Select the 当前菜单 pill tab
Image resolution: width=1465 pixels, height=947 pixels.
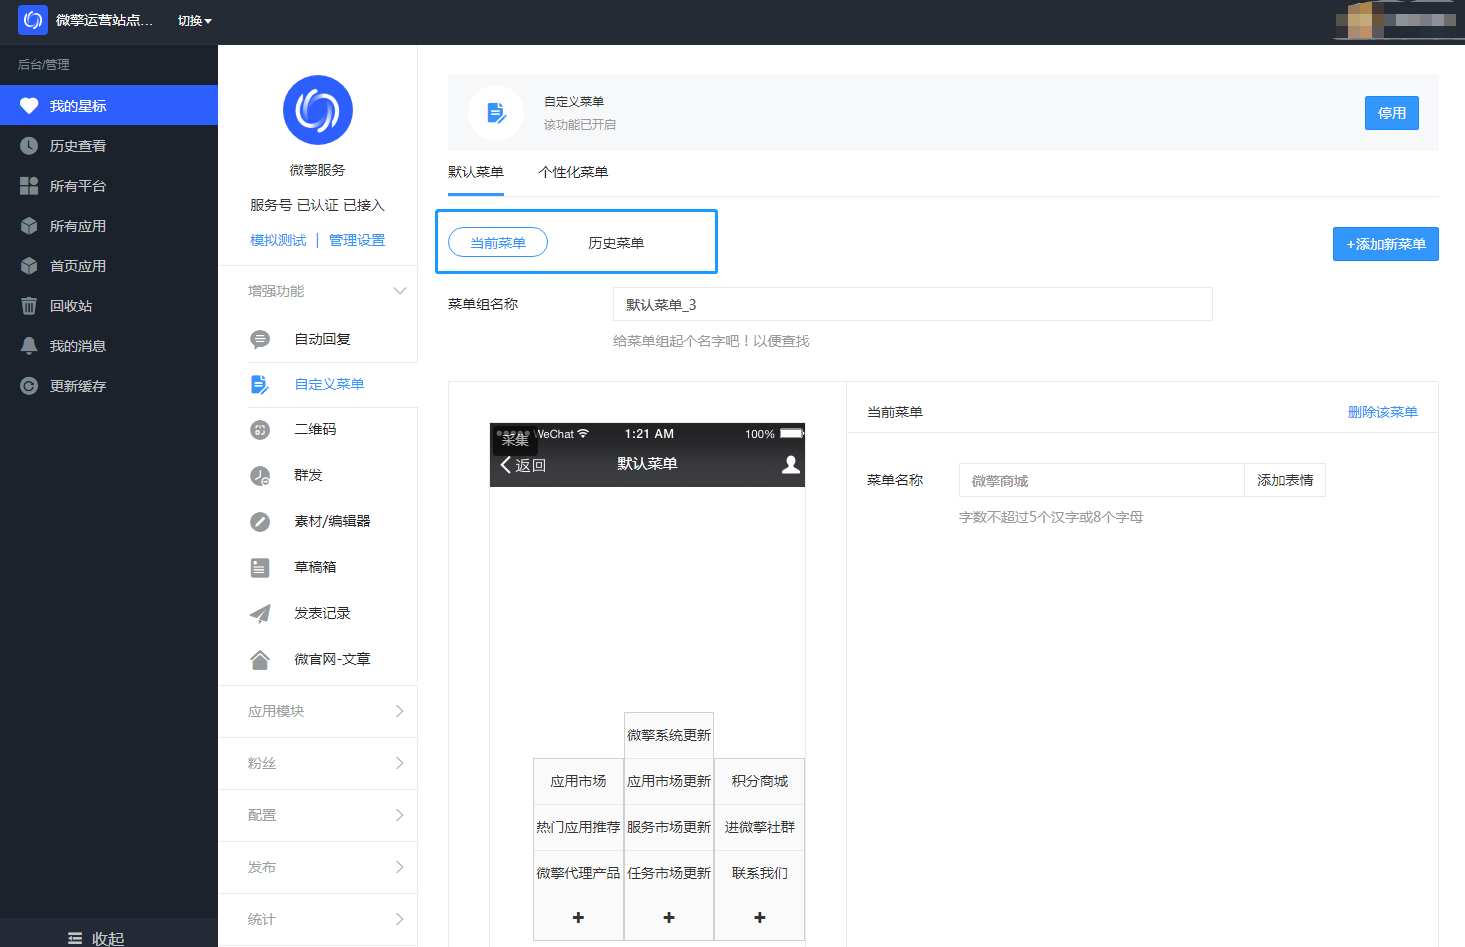pyautogui.click(x=498, y=243)
